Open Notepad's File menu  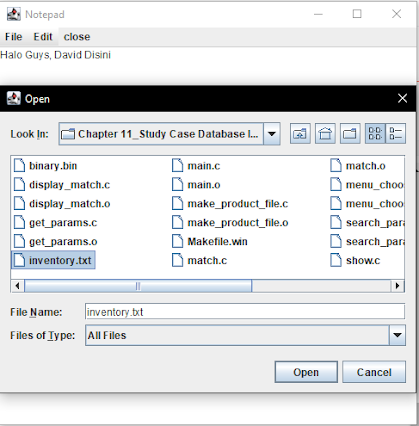click(14, 37)
